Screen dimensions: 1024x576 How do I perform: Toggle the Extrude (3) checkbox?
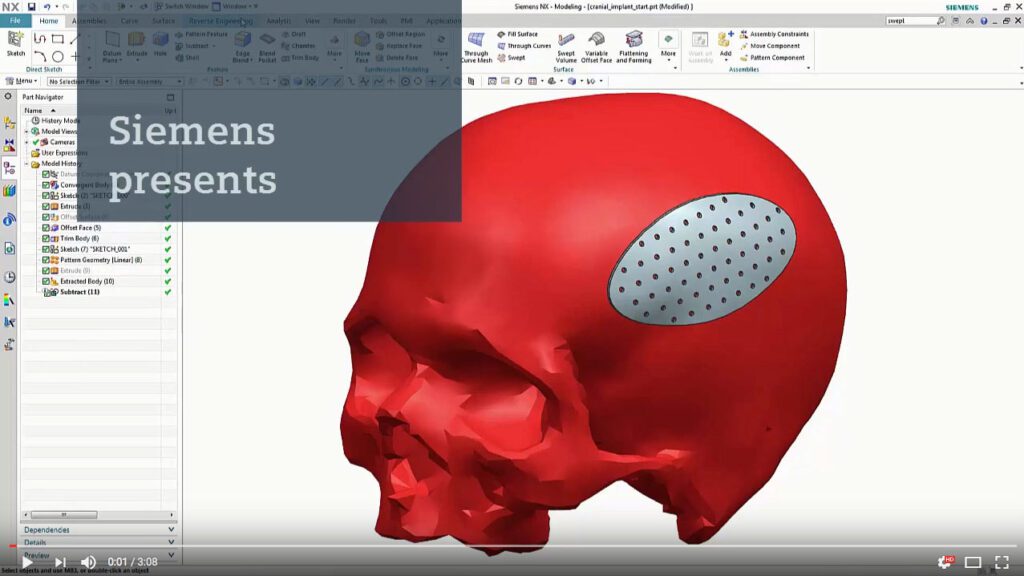46,206
